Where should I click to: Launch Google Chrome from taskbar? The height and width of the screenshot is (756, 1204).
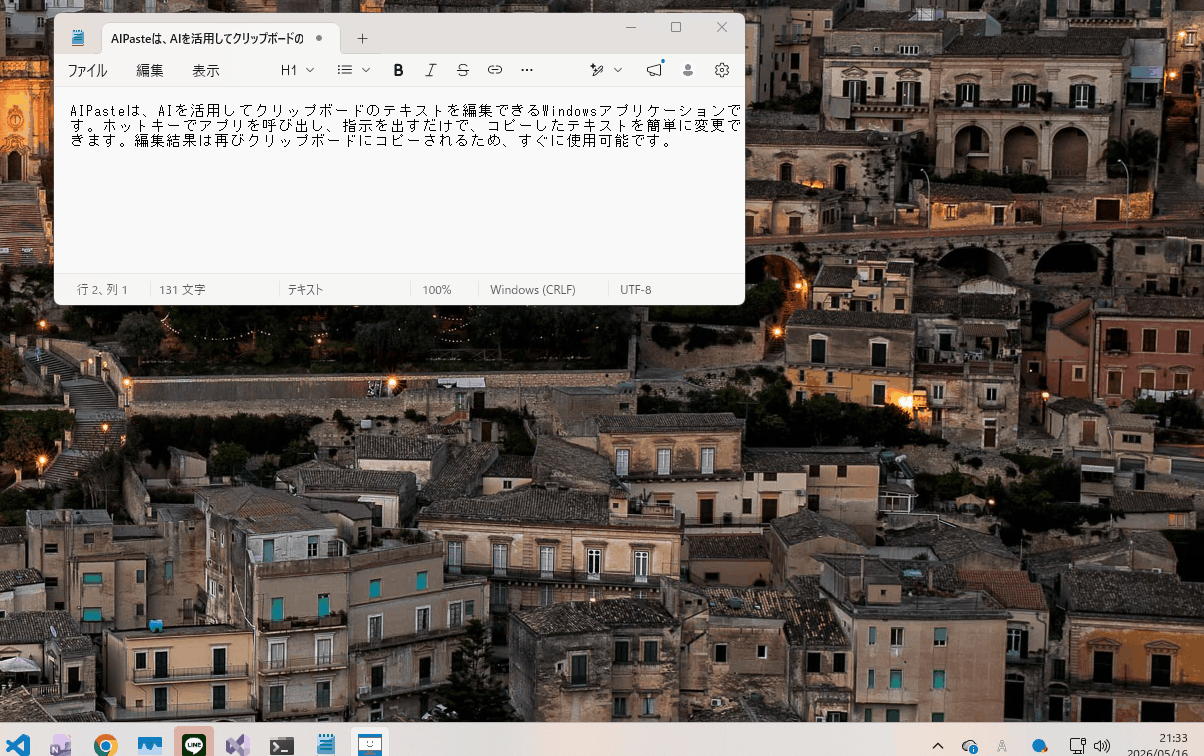pyautogui.click(x=105, y=745)
